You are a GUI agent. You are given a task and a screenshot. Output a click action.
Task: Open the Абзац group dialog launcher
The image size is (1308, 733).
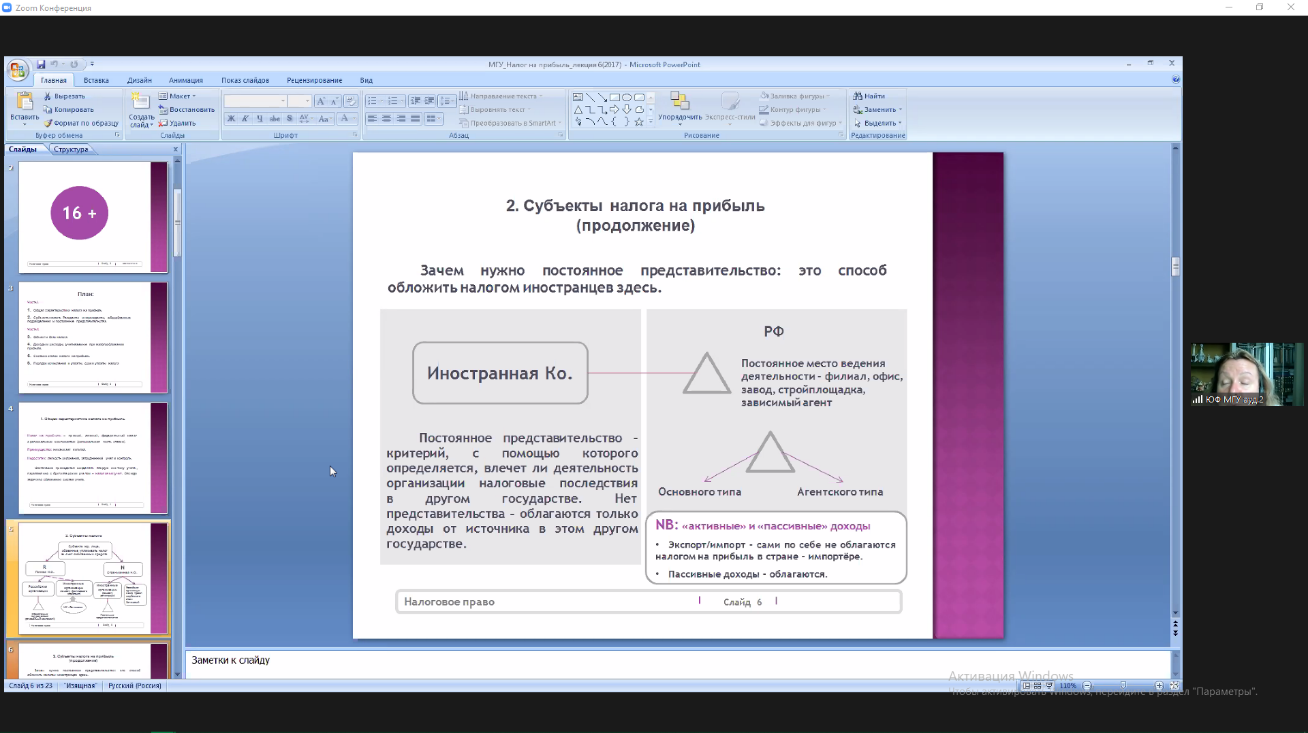pyautogui.click(x=562, y=134)
